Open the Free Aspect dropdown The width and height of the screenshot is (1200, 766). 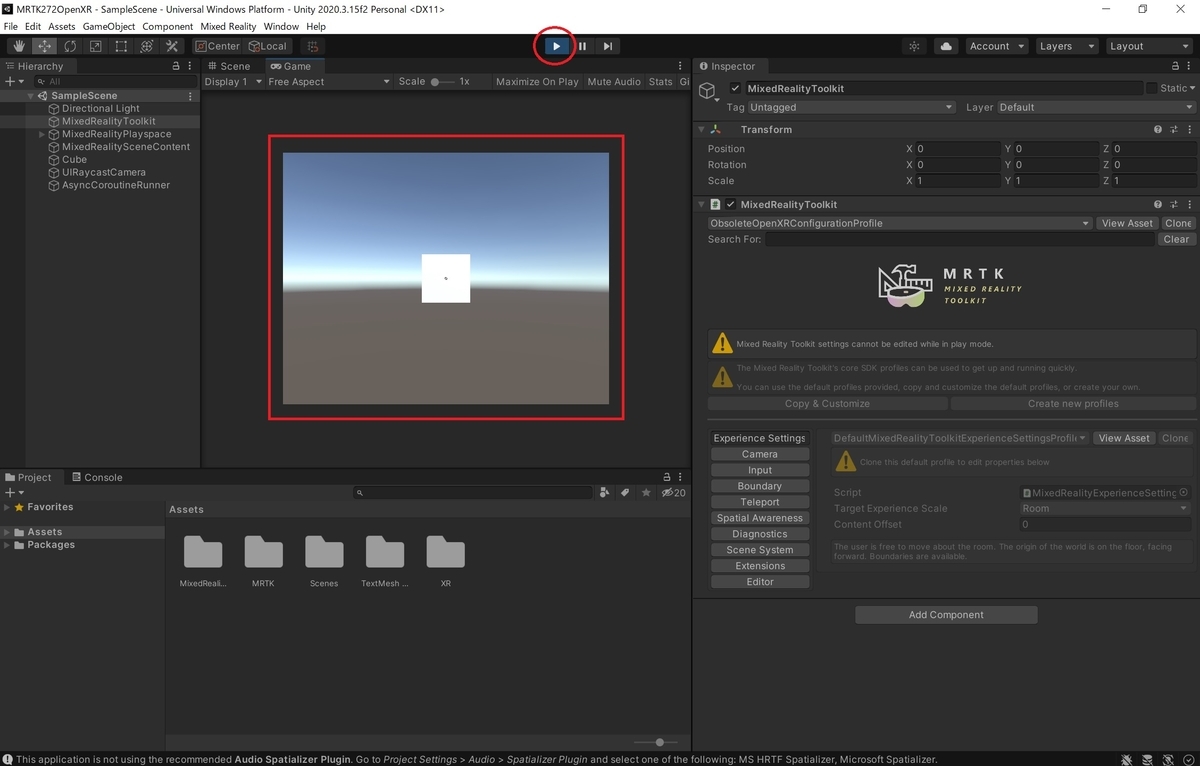coord(329,82)
